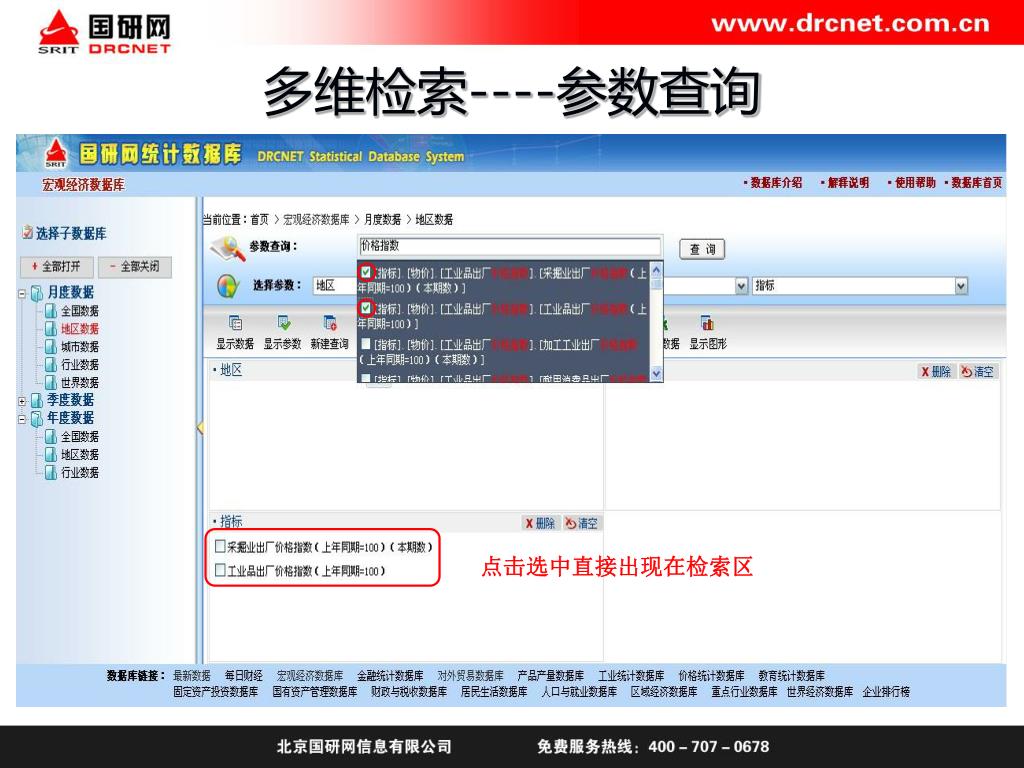Click the 显示图形 chart icon
This screenshot has height=768, width=1024.
click(707, 323)
